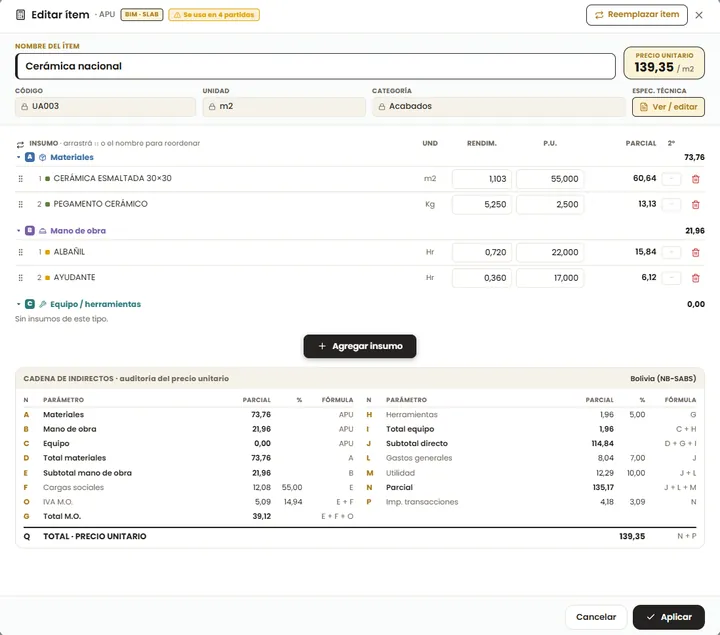Edit the rendimiento 1,103 of CERÁMICA ESMALTADA
The image size is (720, 635).
(482, 179)
